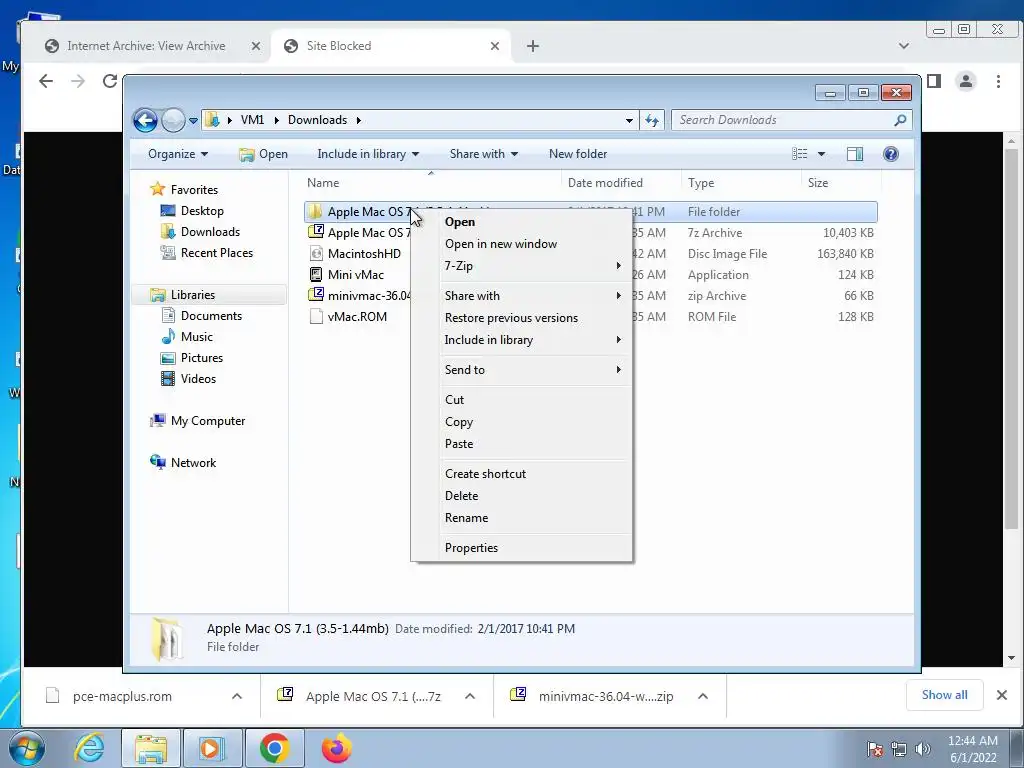The image size is (1024, 768).
Task: Open Chrome profile icon
Action: tap(966, 81)
